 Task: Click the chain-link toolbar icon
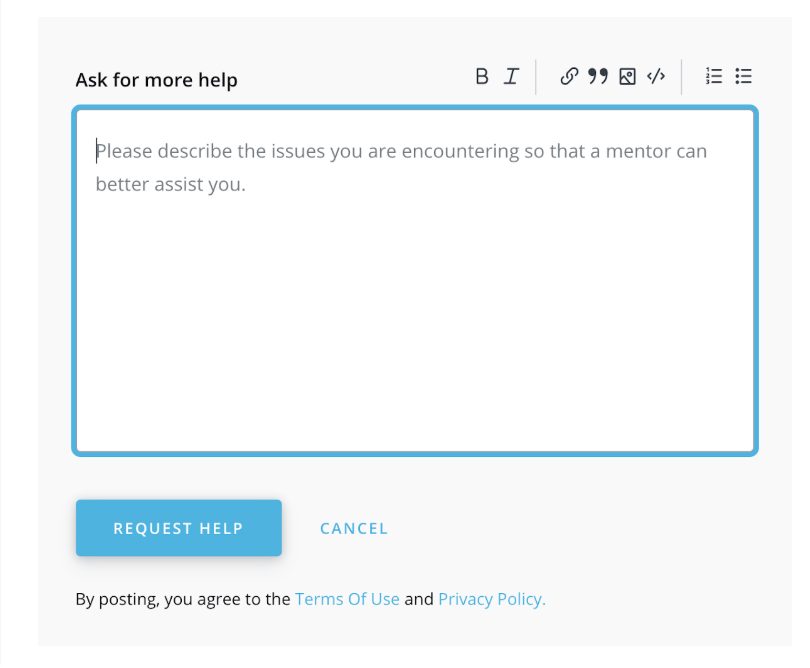point(569,76)
